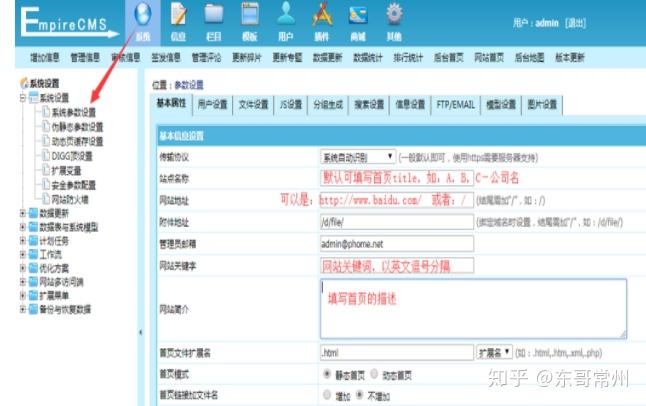Open the 信息 notepad icon
Screen dimensions: 646x406
pos(178,14)
